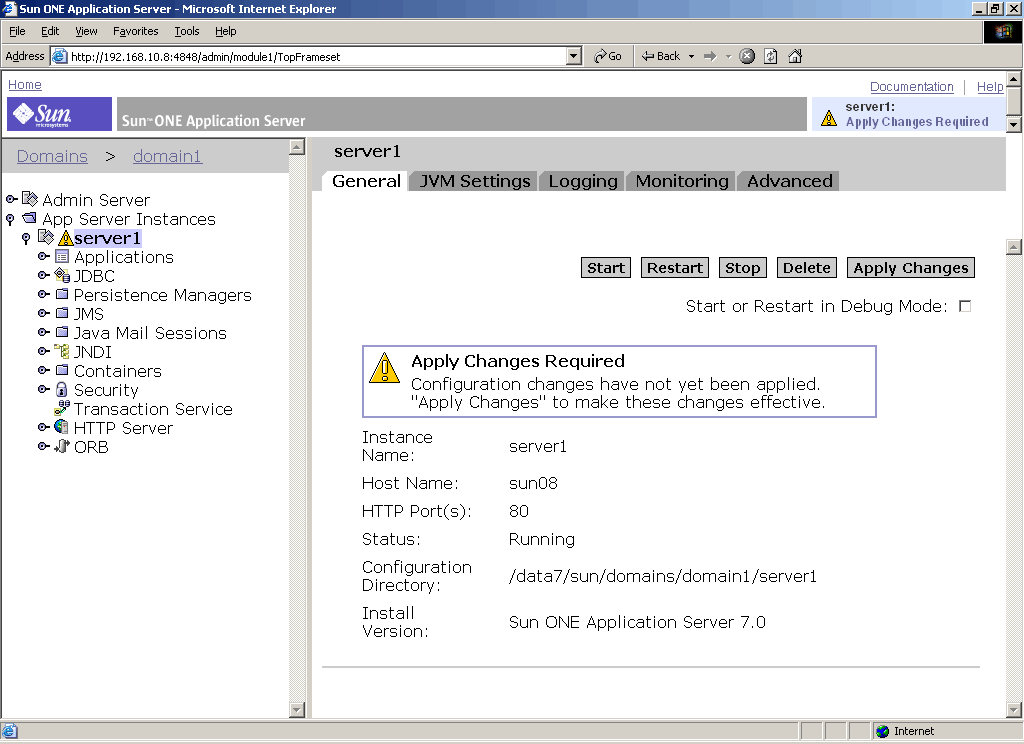
Task: Click the tree panel scroll up arrow
Action: 296,146
